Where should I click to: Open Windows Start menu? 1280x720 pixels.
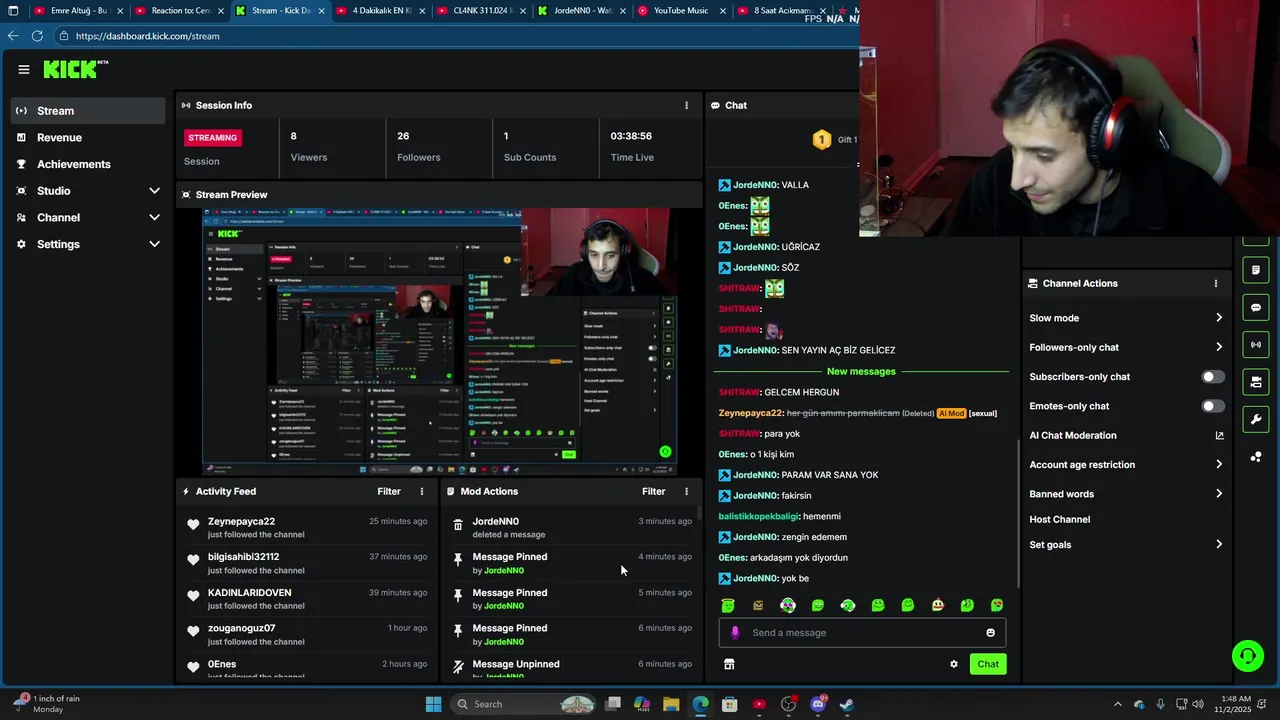click(433, 704)
